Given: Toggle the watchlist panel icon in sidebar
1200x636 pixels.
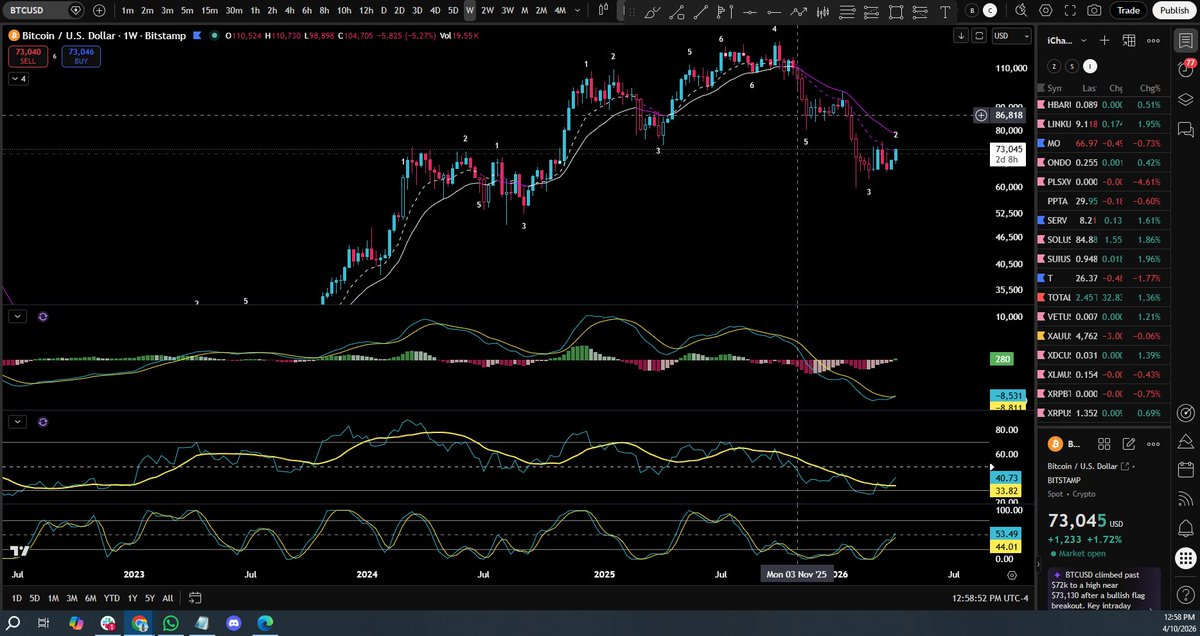Looking at the screenshot, I should [1184, 41].
